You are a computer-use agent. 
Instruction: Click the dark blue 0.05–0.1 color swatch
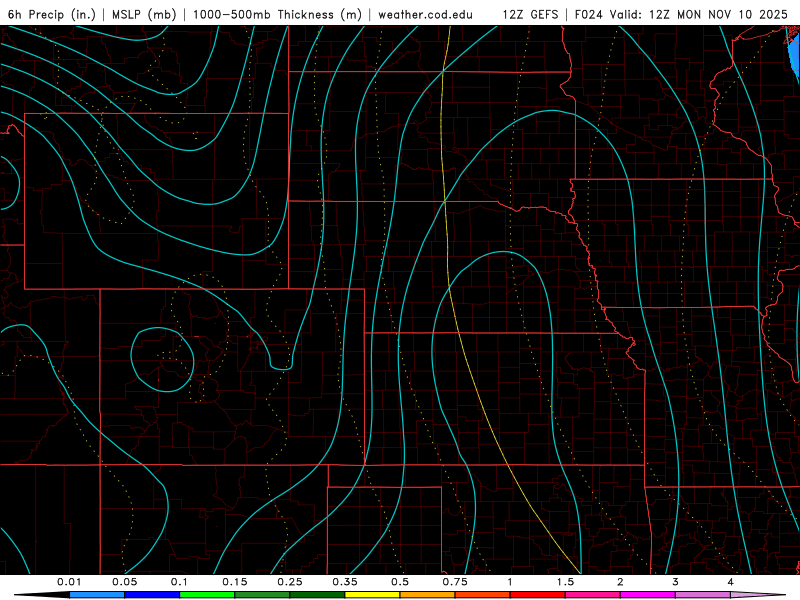152,595
